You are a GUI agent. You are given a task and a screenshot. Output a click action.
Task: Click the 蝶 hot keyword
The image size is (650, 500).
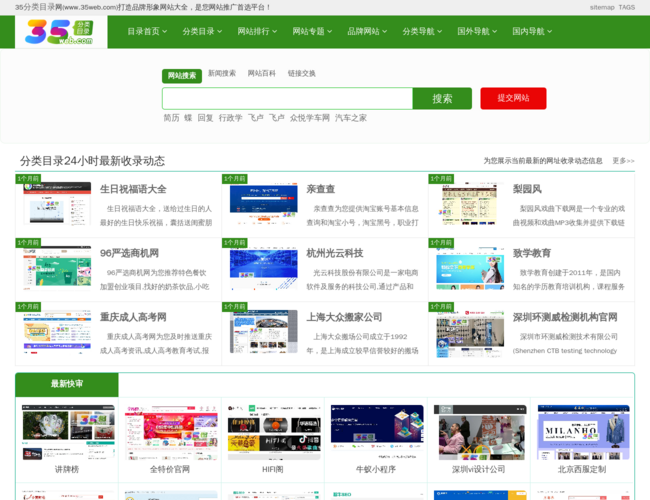(x=188, y=118)
